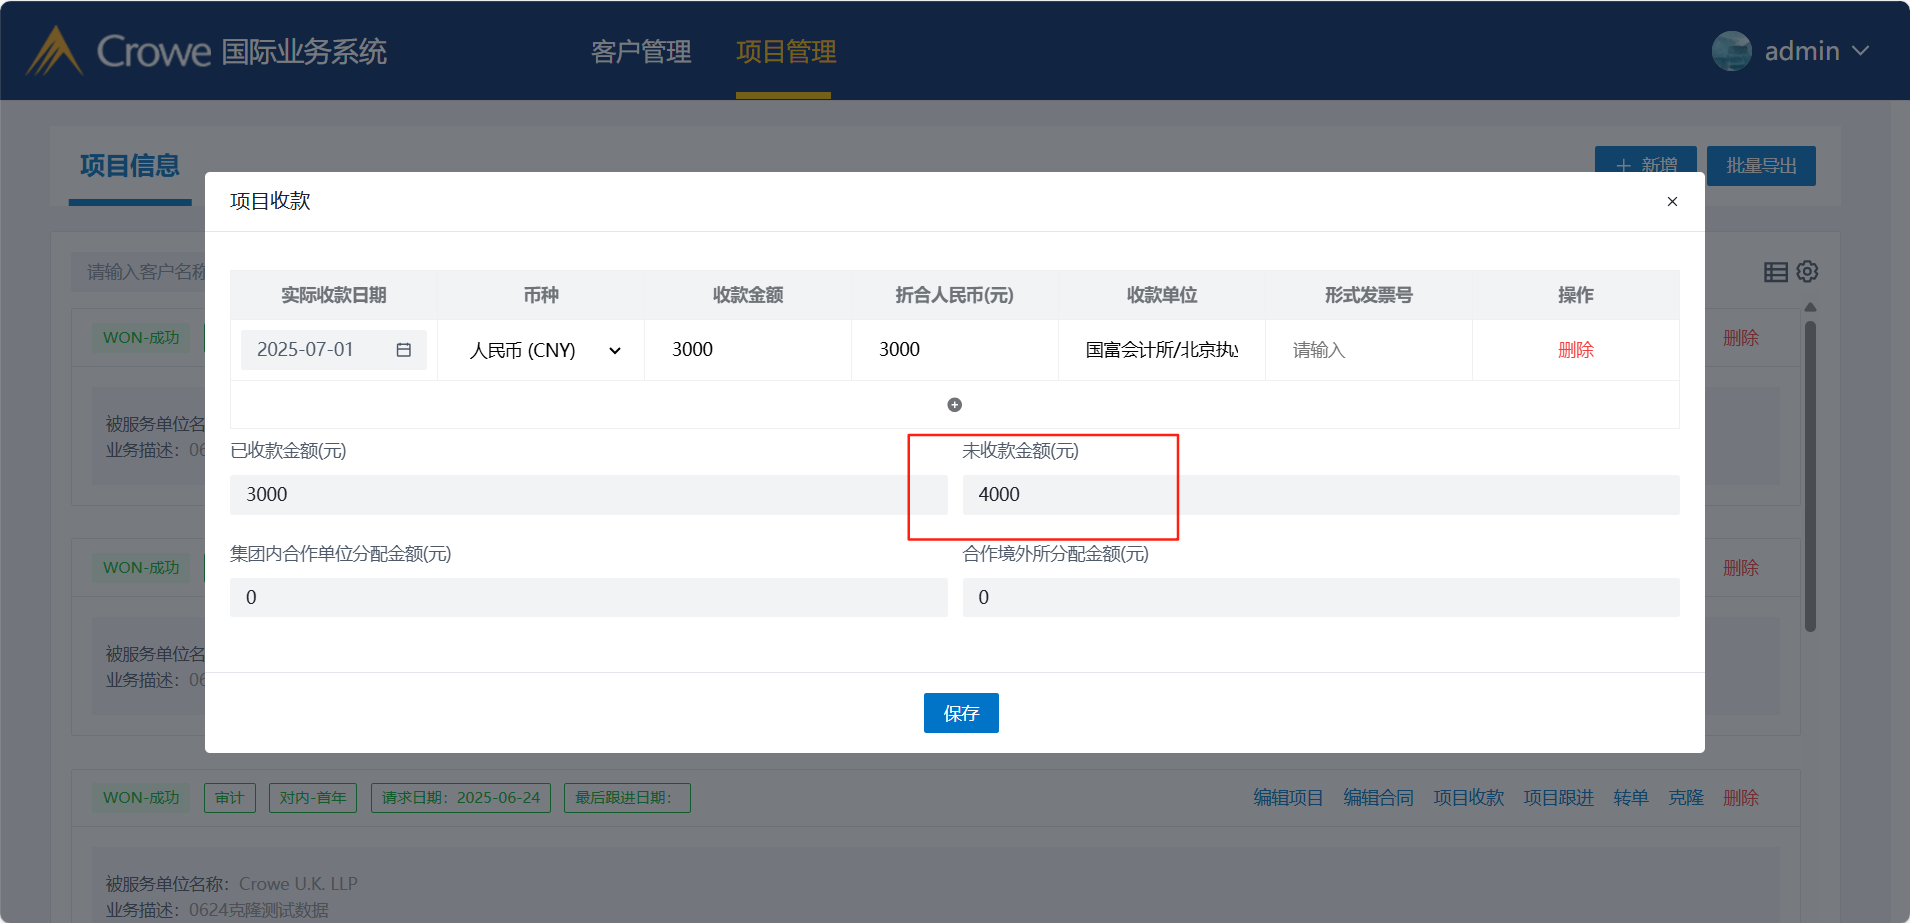Image resolution: width=1910 pixels, height=923 pixels.
Task: Click the 集团内合作单位分配金额 field
Action: 589,597
